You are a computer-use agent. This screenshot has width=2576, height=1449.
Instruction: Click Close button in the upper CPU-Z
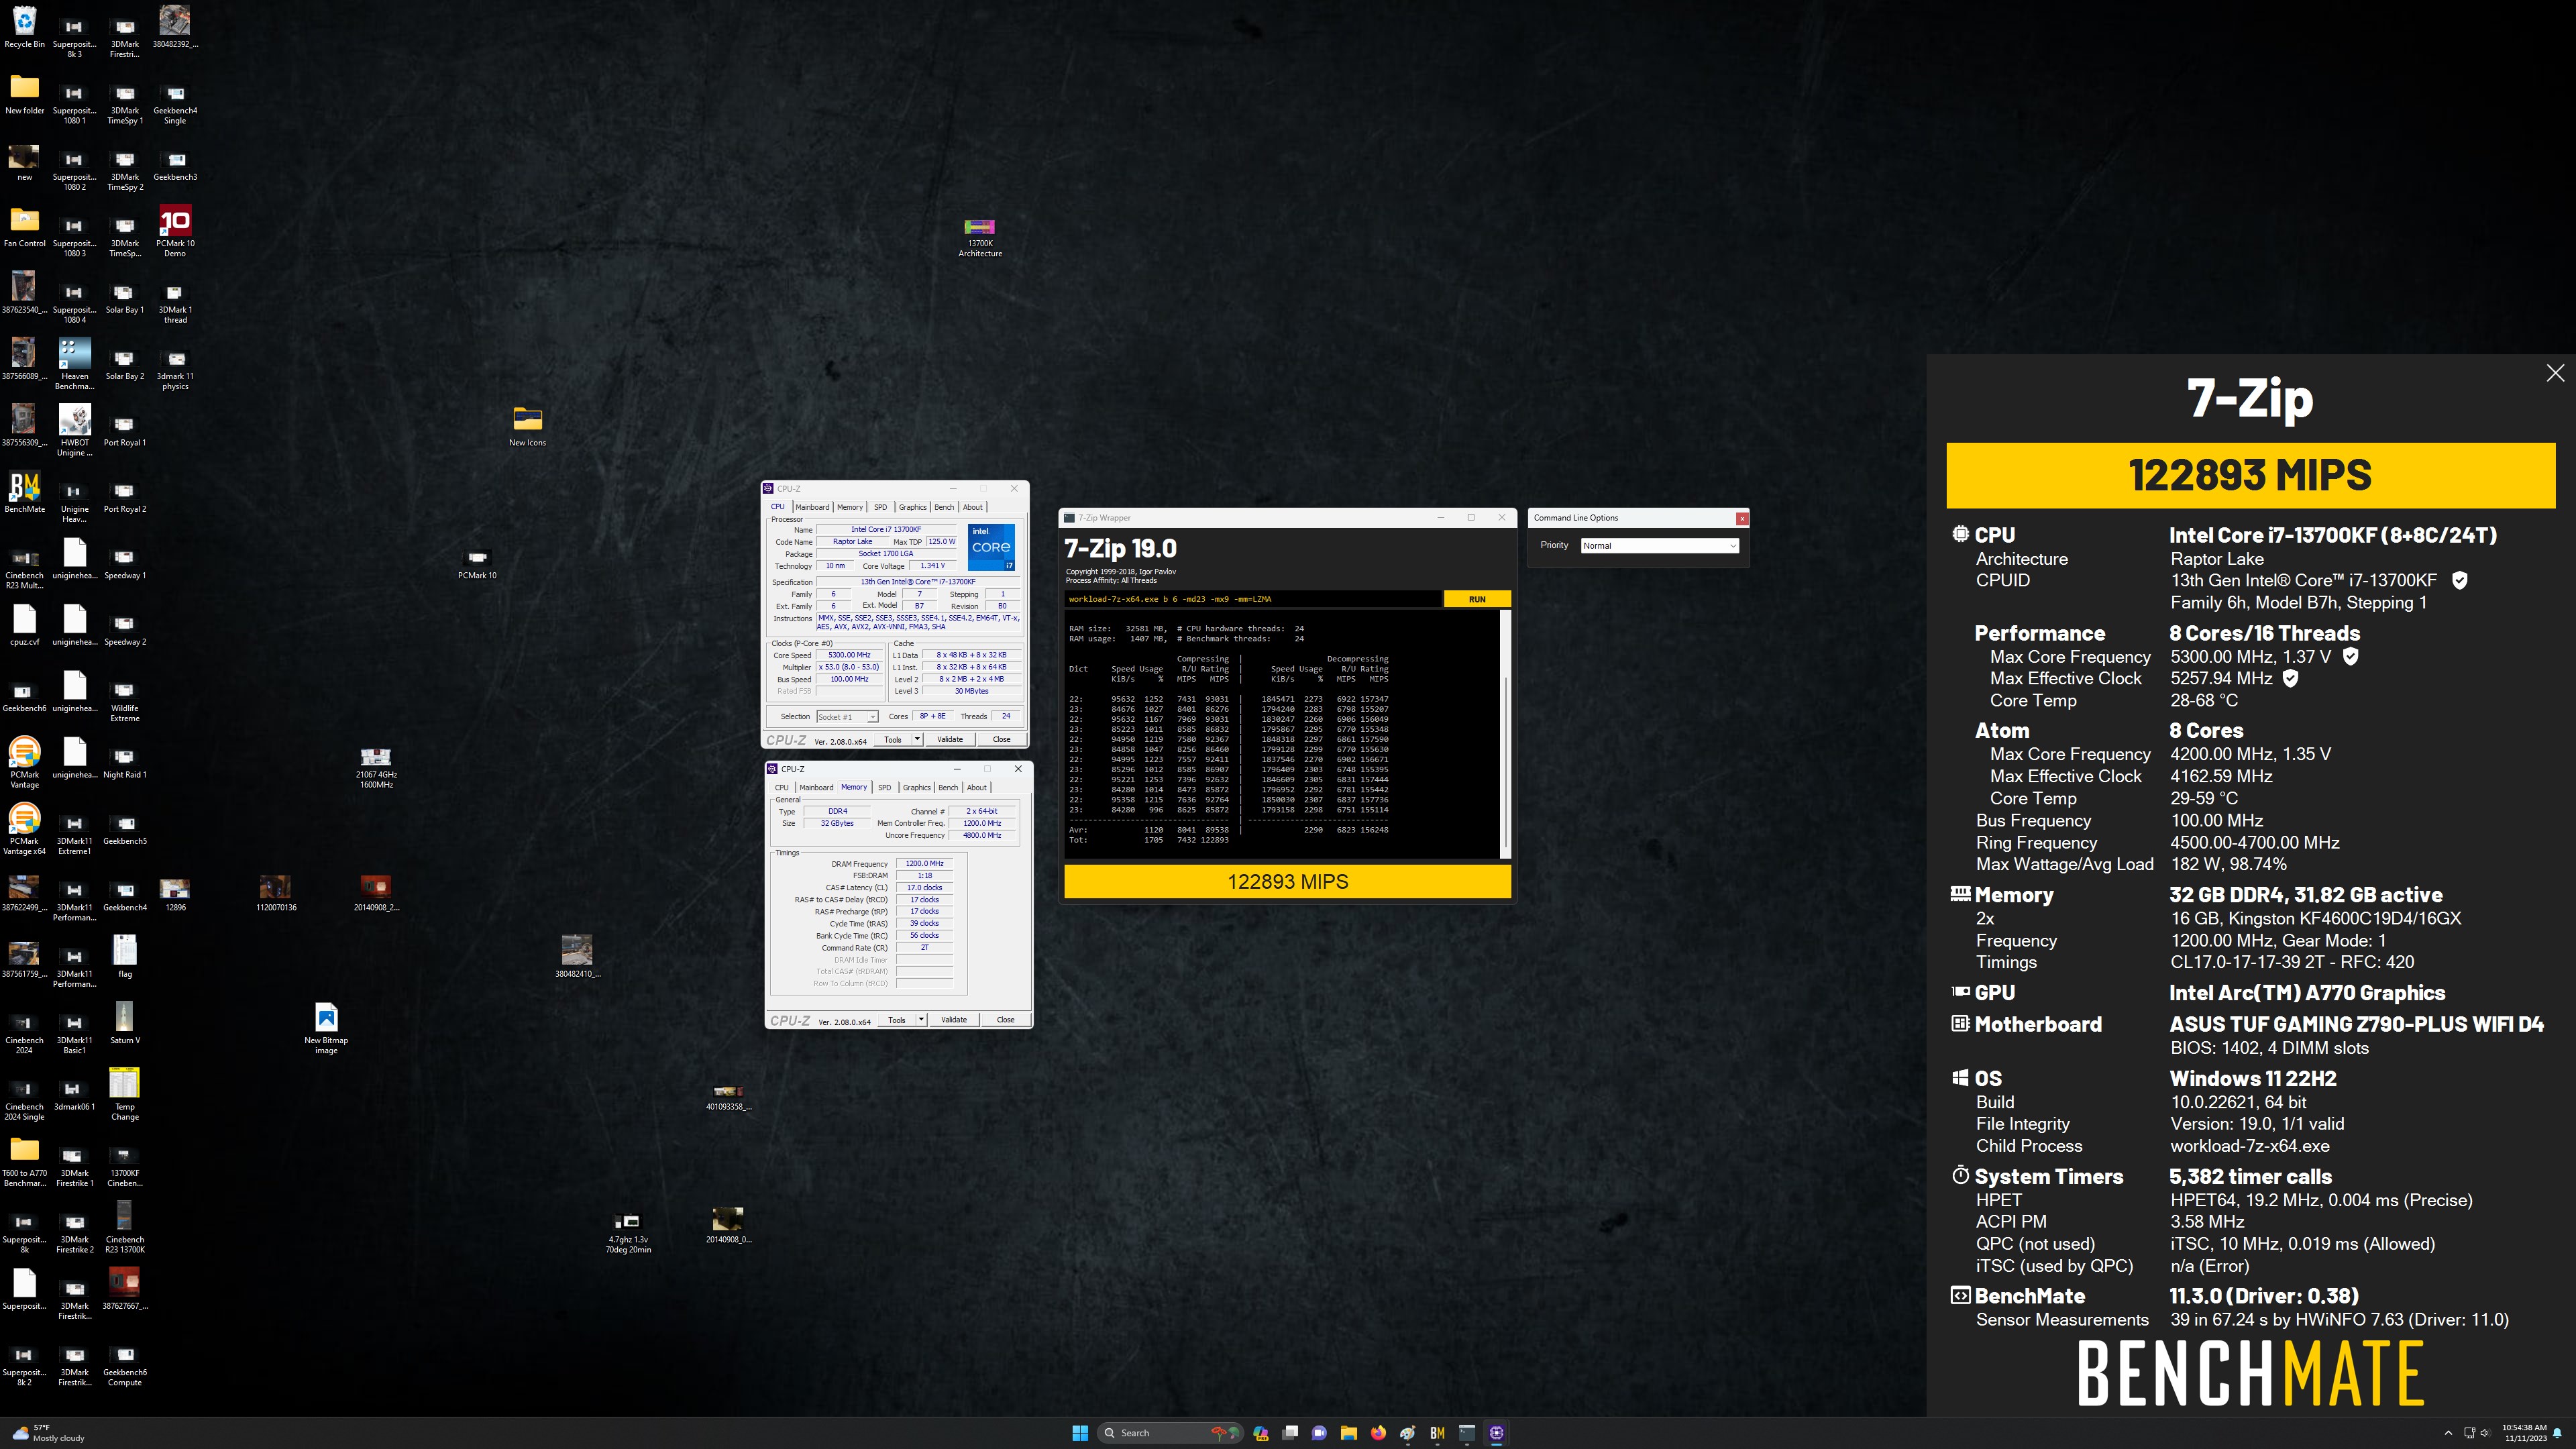(x=1001, y=739)
